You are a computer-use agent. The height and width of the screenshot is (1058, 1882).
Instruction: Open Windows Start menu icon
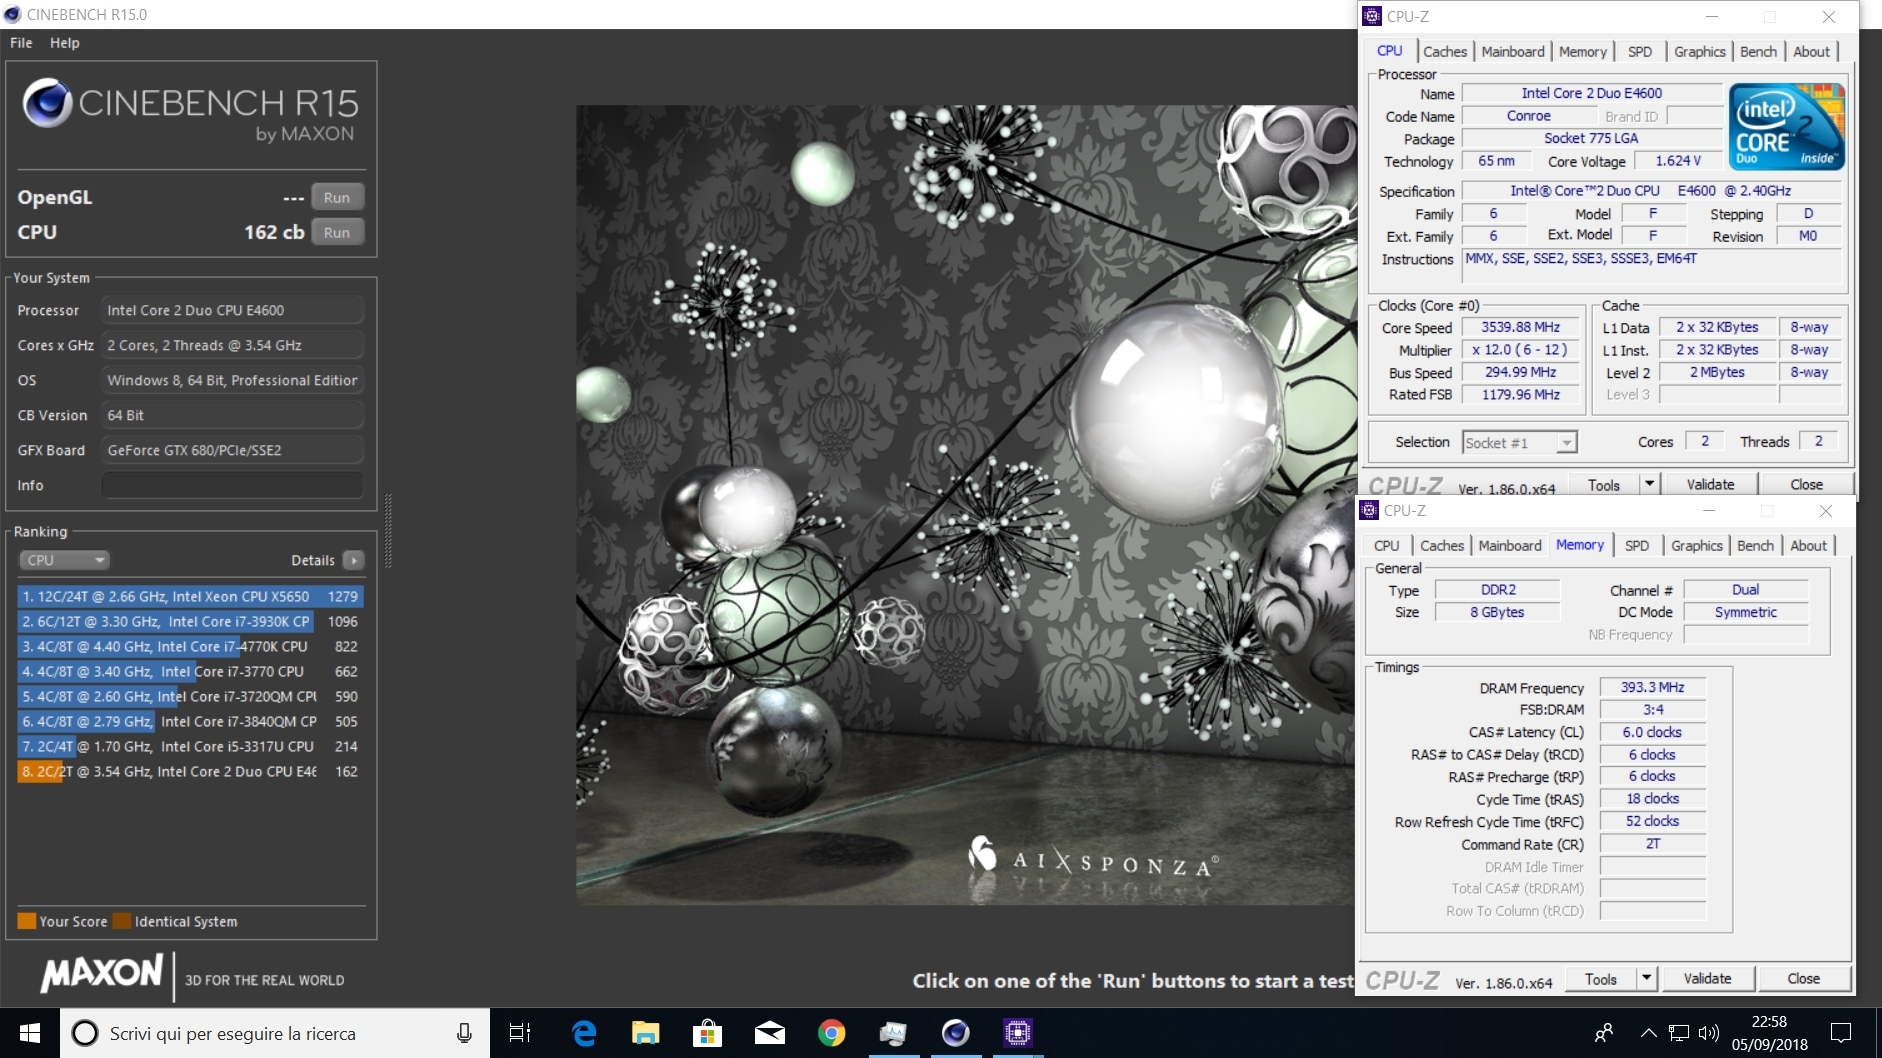click(30, 1033)
